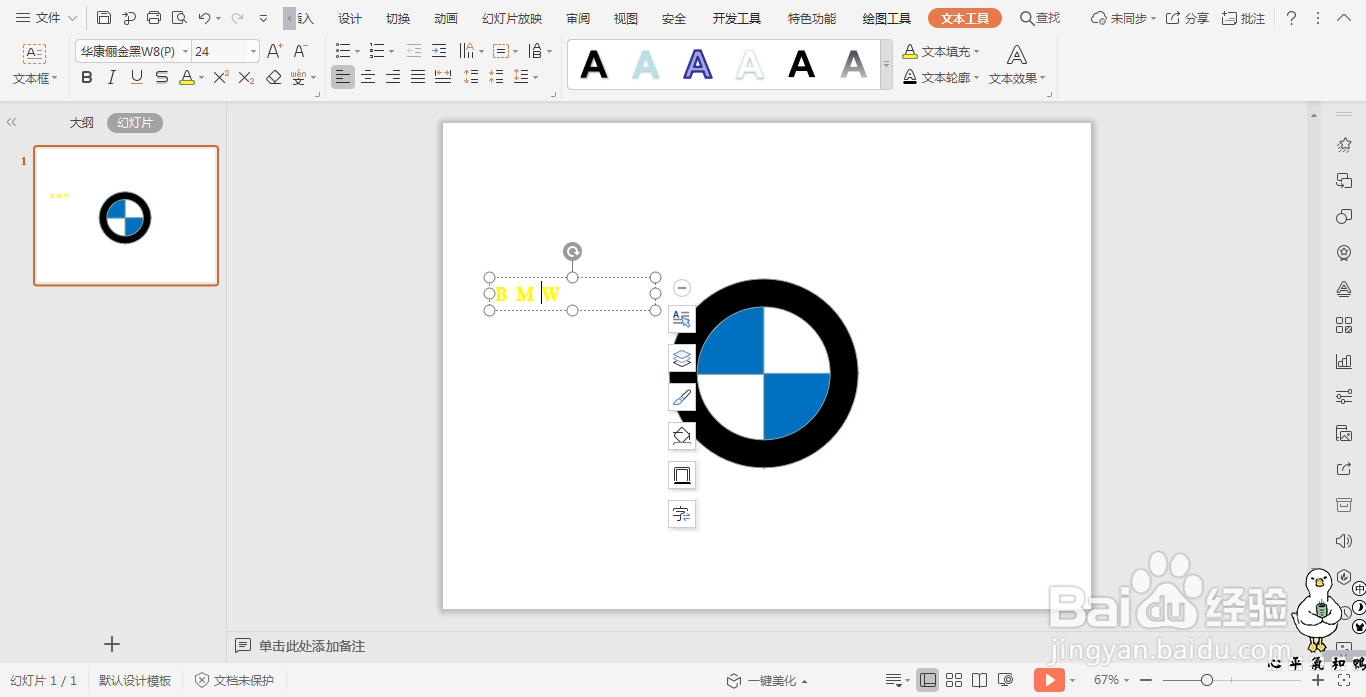This screenshot has height=697, width=1366.
Task: Apply superscript X² formatting
Action: pos(221,77)
